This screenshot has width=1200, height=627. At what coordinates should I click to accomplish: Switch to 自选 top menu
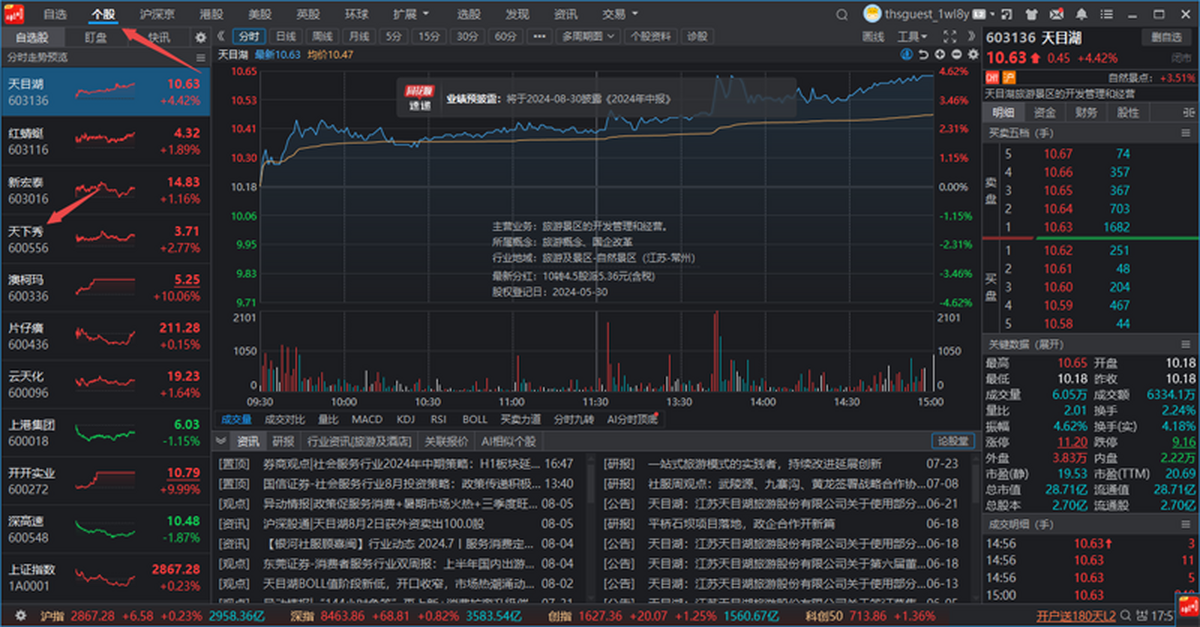(55, 14)
